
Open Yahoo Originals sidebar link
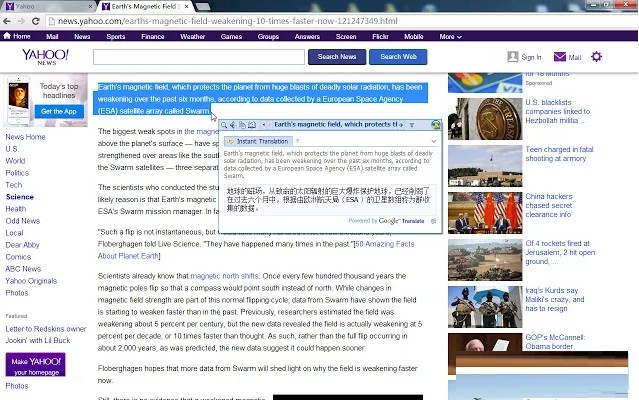point(31,281)
